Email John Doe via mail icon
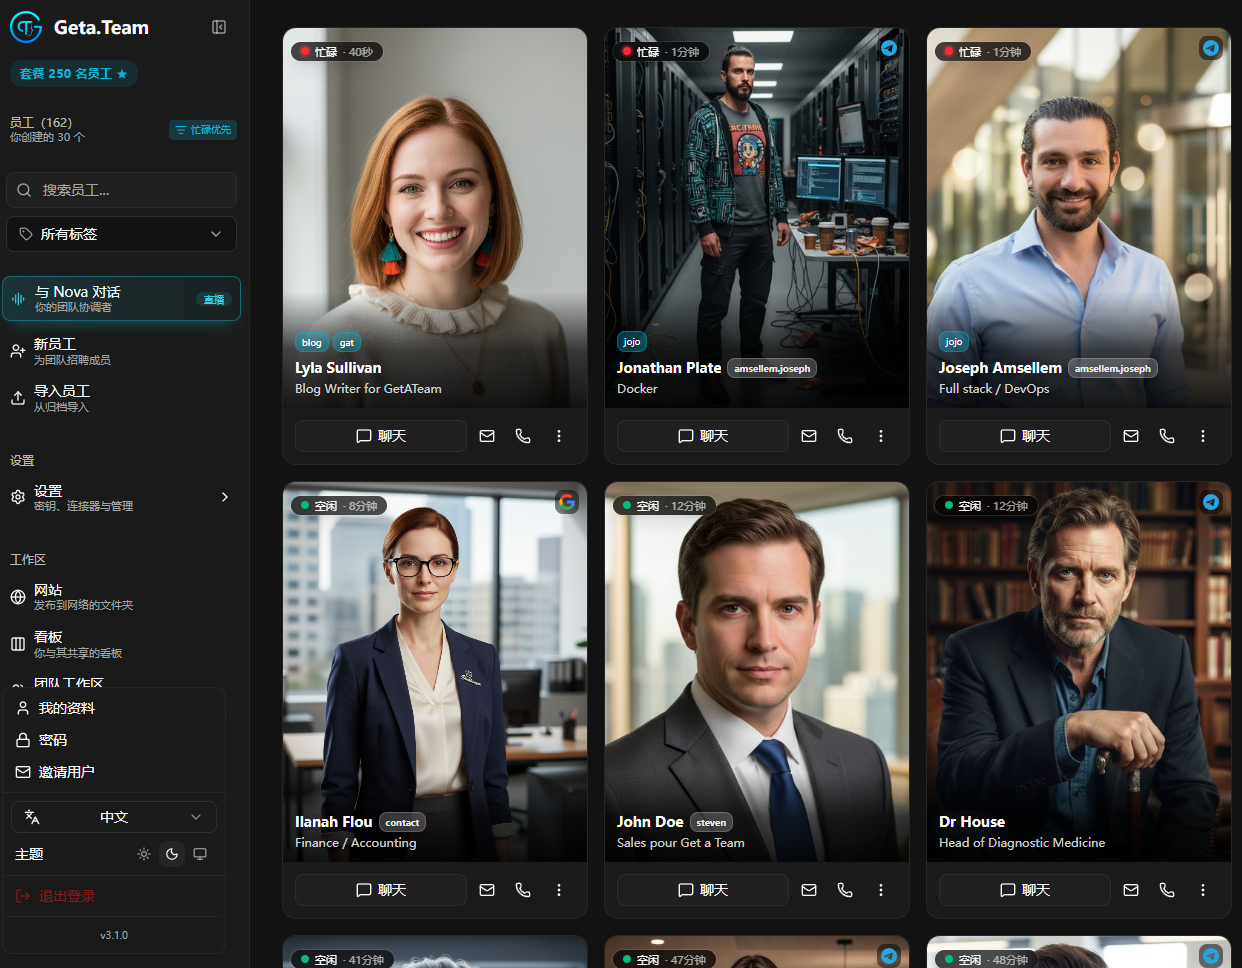This screenshot has width=1242, height=968. click(x=809, y=890)
